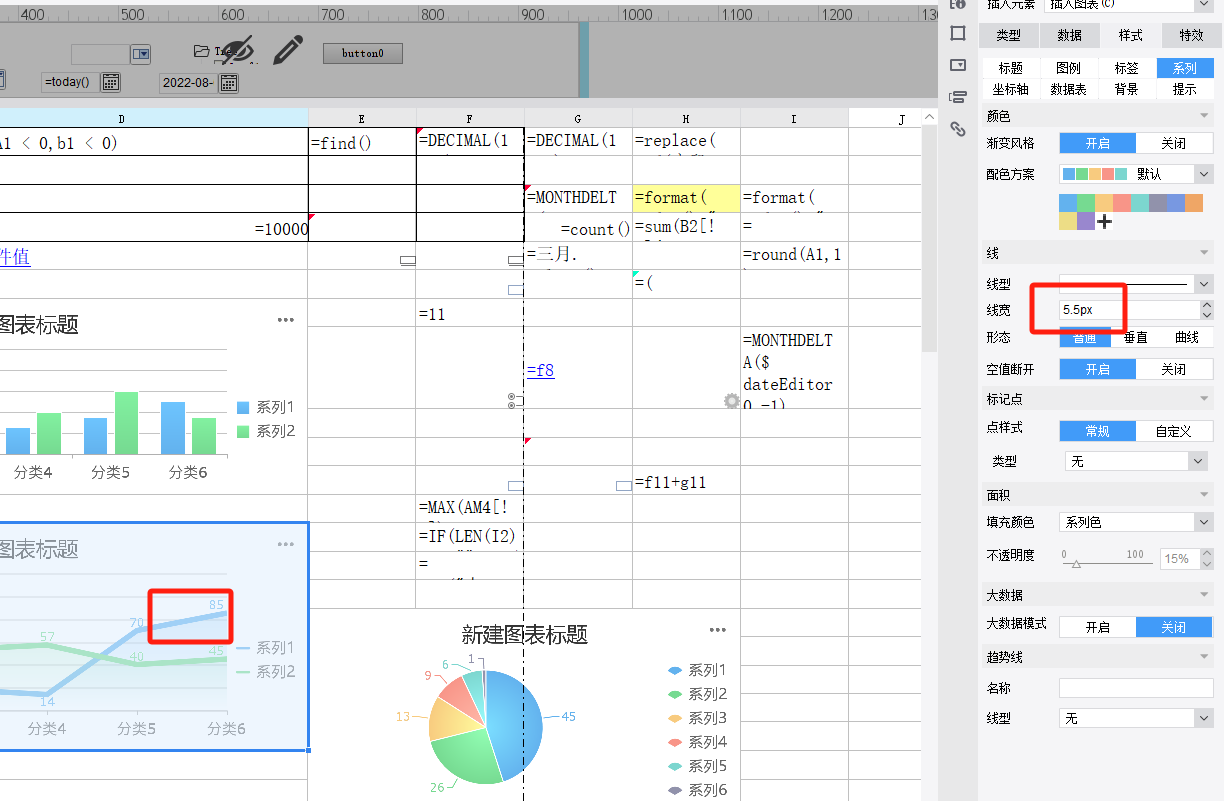This screenshot has width=1224, height=801.
Task: Click the =f8 hyperlink cell
Action: [540, 370]
